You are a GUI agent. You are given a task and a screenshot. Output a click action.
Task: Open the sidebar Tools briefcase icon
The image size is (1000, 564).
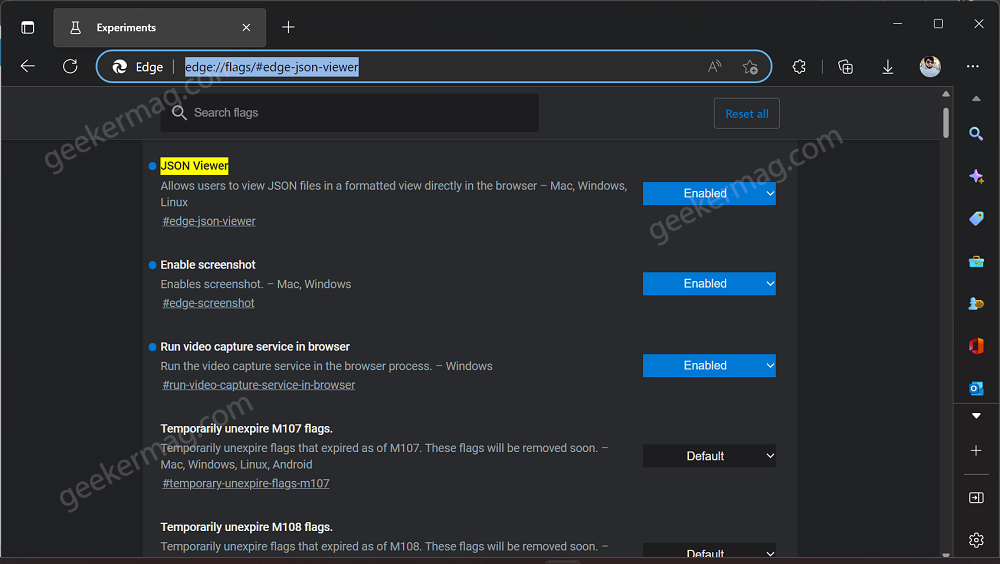pos(976,262)
